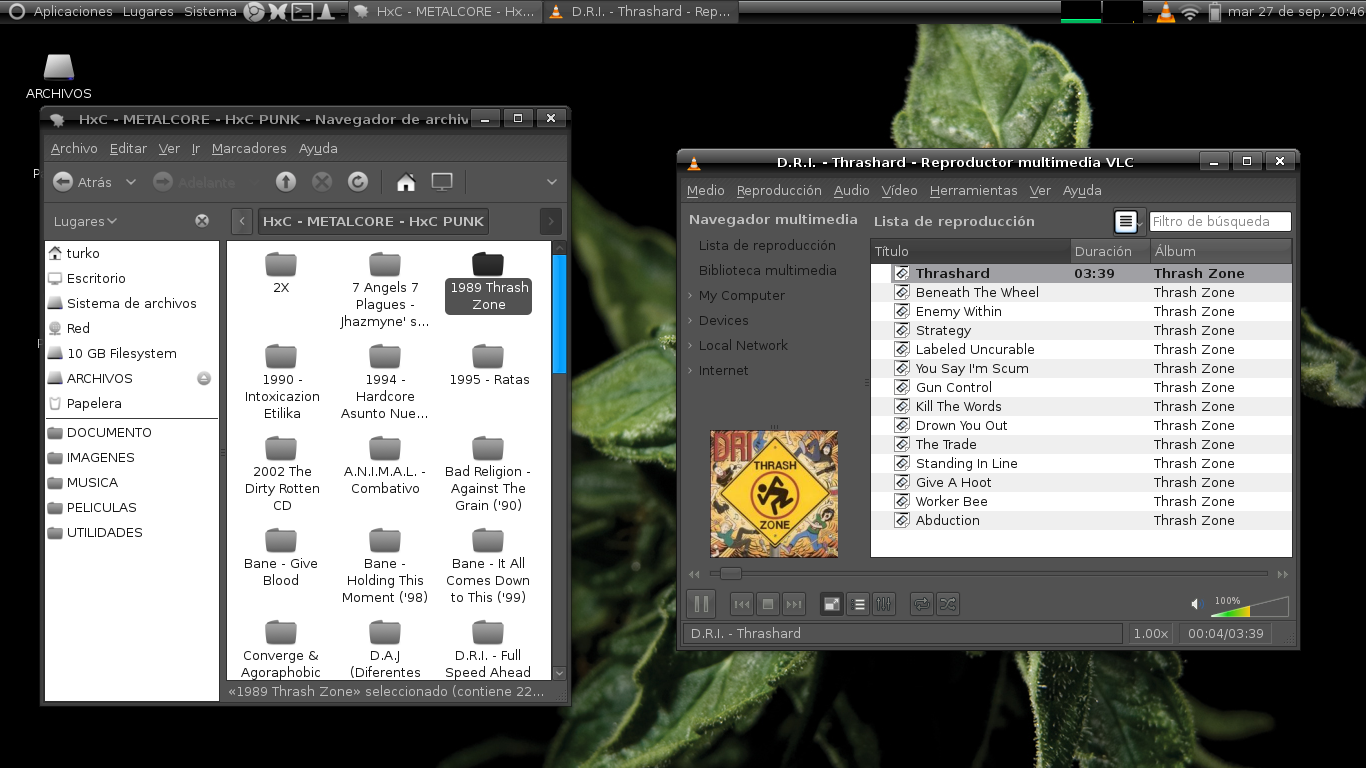The width and height of the screenshot is (1366, 768).
Task: Eject the ARCHIVOS volume in sidebar
Action: click(x=204, y=378)
